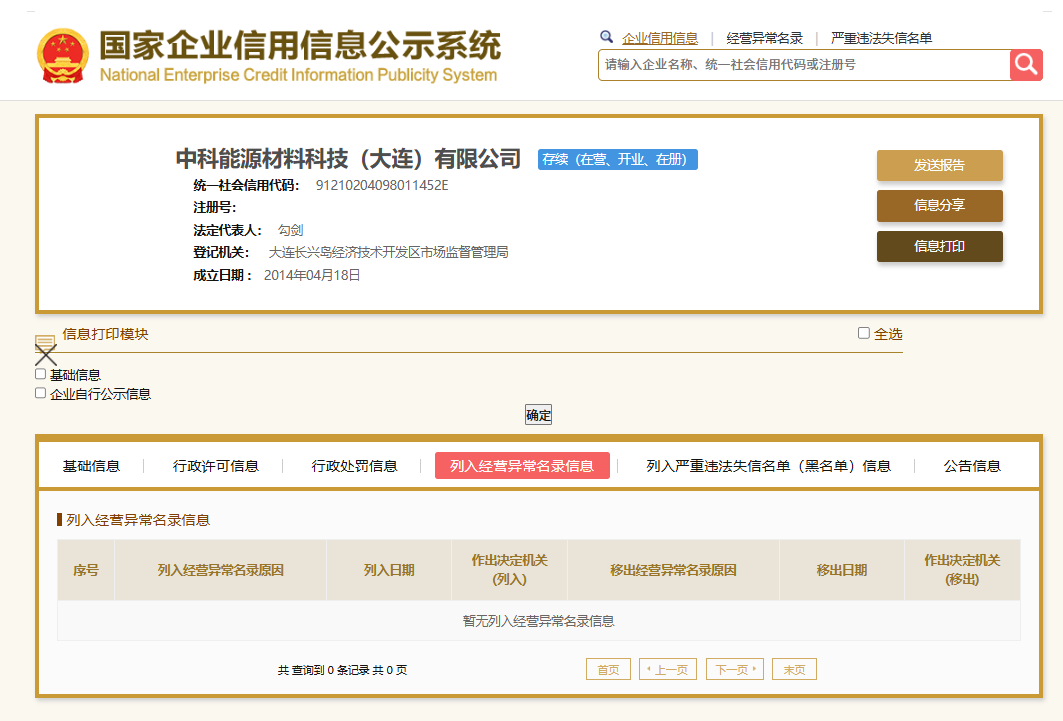
Task: Enable the 企业自行公示信息 checkbox
Action: point(41,393)
